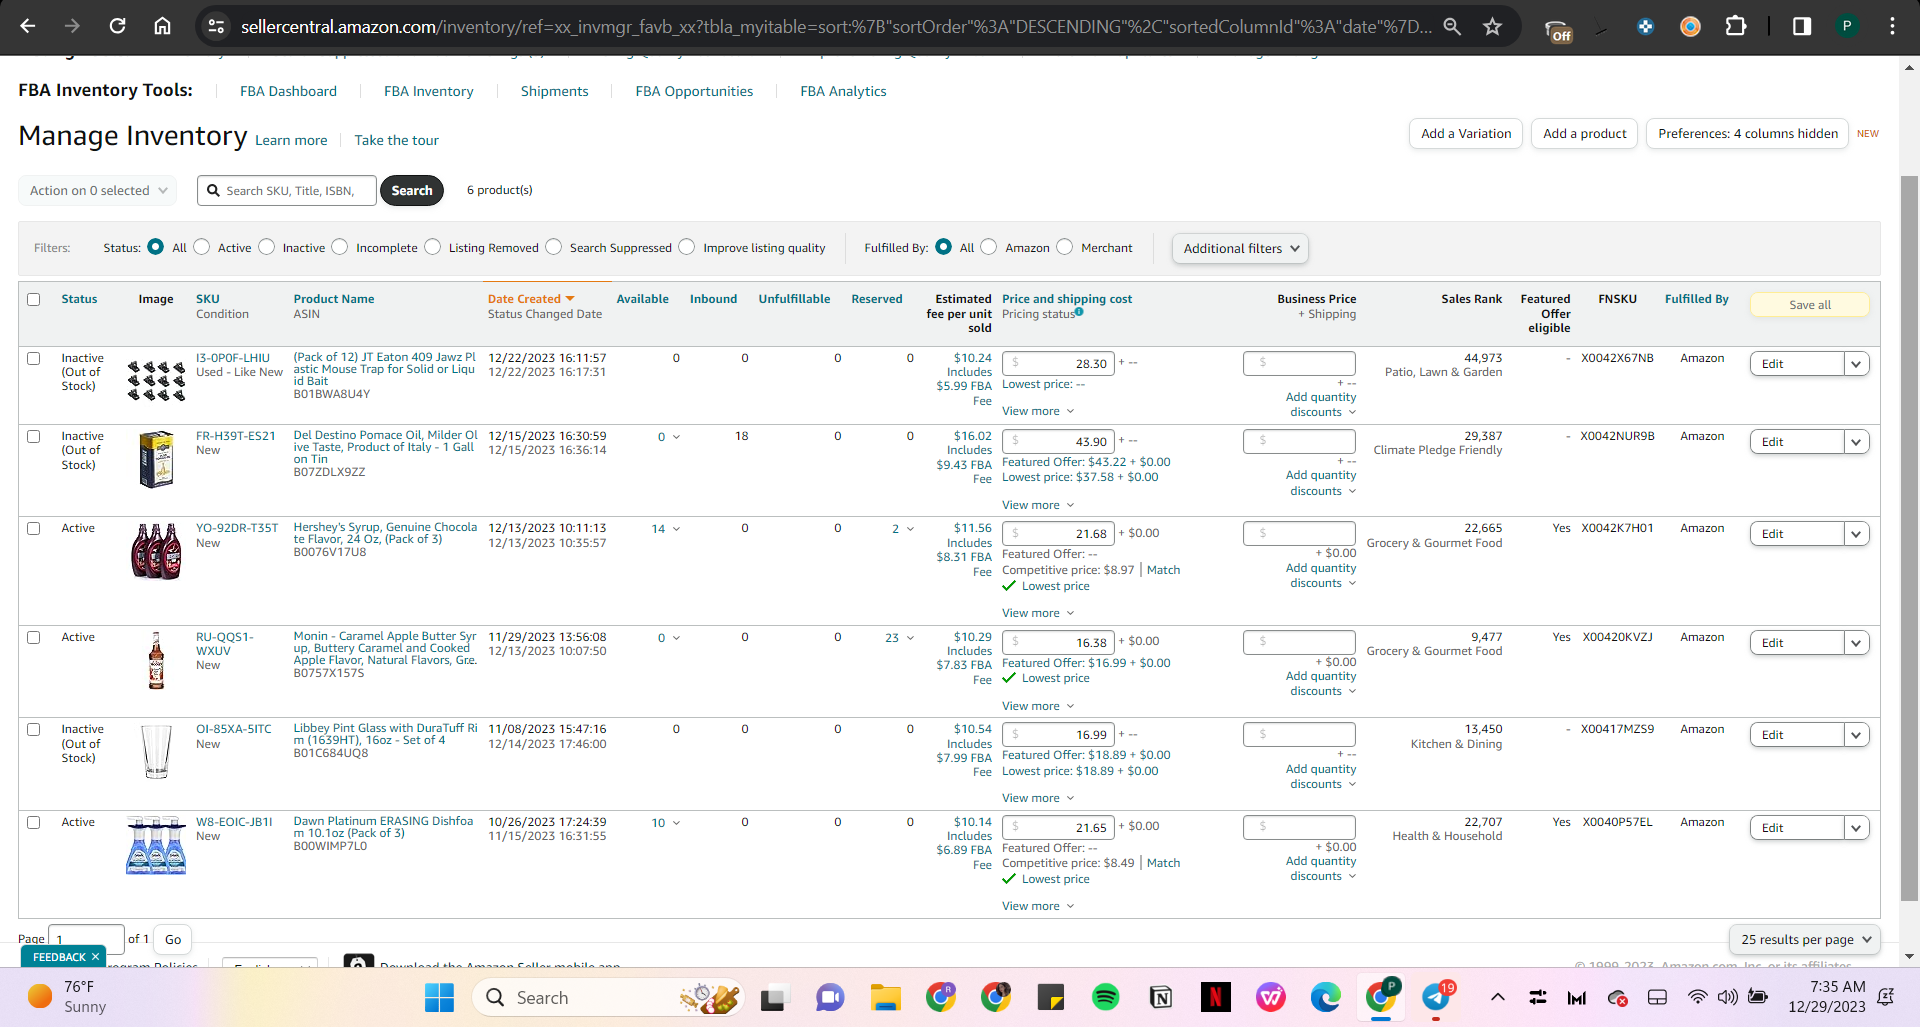1920x1027 pixels.
Task: Click the extension icon with Off badge
Action: click(x=1558, y=31)
